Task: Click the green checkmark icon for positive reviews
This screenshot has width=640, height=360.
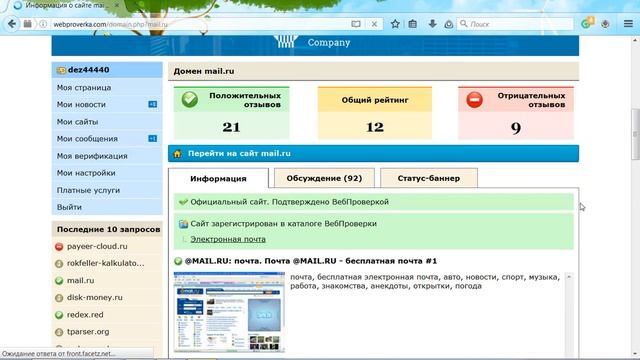Action: 190,100
